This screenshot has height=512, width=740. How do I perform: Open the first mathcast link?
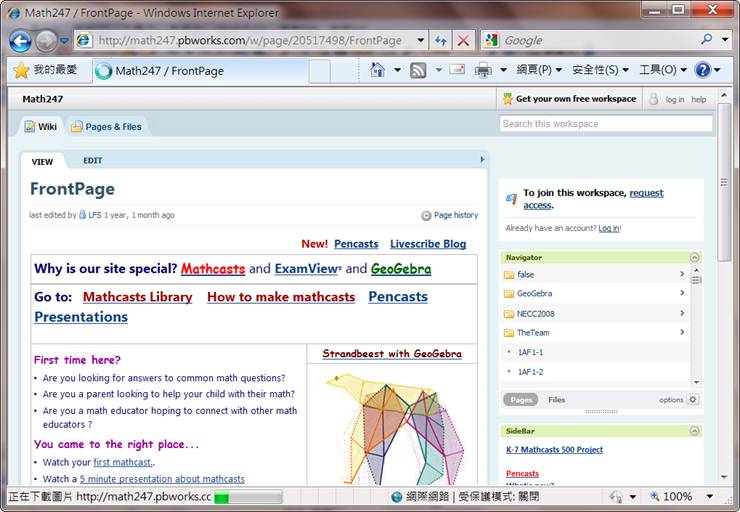coord(123,462)
